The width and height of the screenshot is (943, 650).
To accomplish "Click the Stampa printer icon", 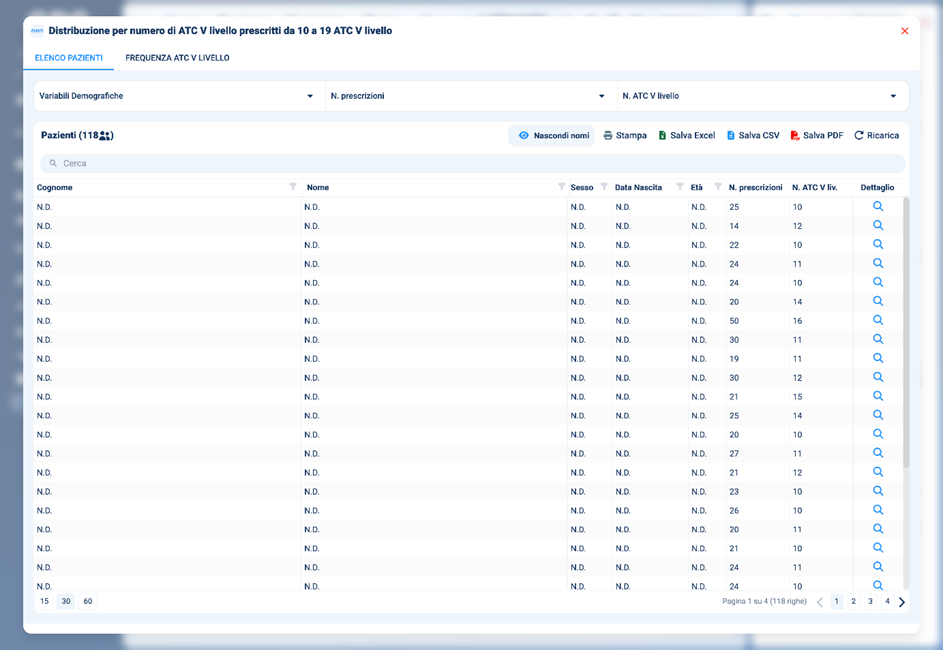I will tap(608, 136).
